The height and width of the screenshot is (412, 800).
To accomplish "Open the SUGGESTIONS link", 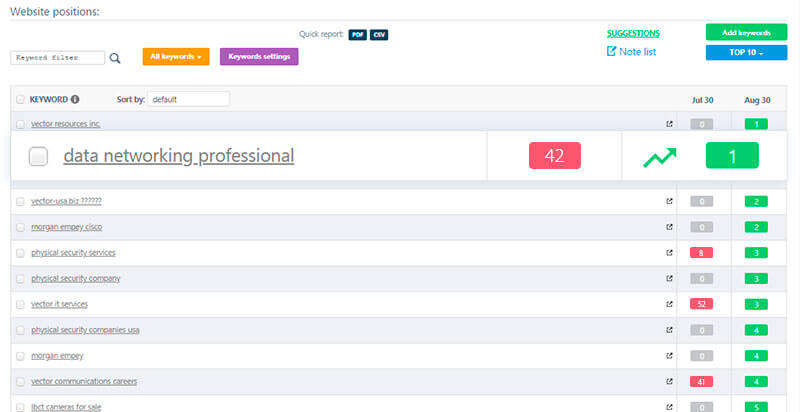I will (633, 33).
